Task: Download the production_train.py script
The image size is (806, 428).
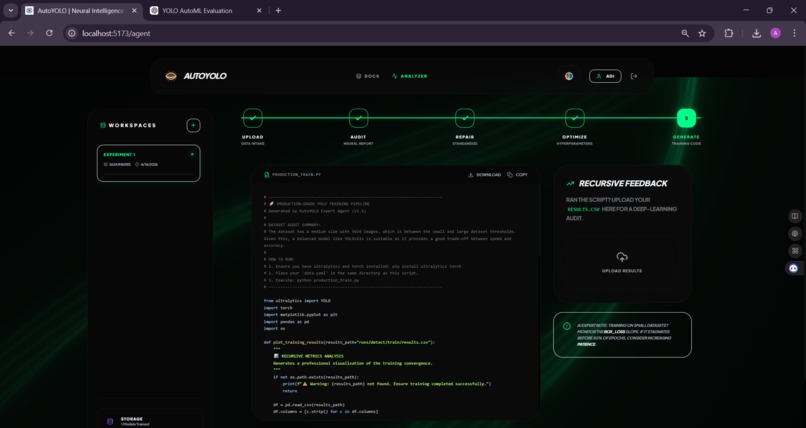Action: pyautogui.click(x=484, y=175)
